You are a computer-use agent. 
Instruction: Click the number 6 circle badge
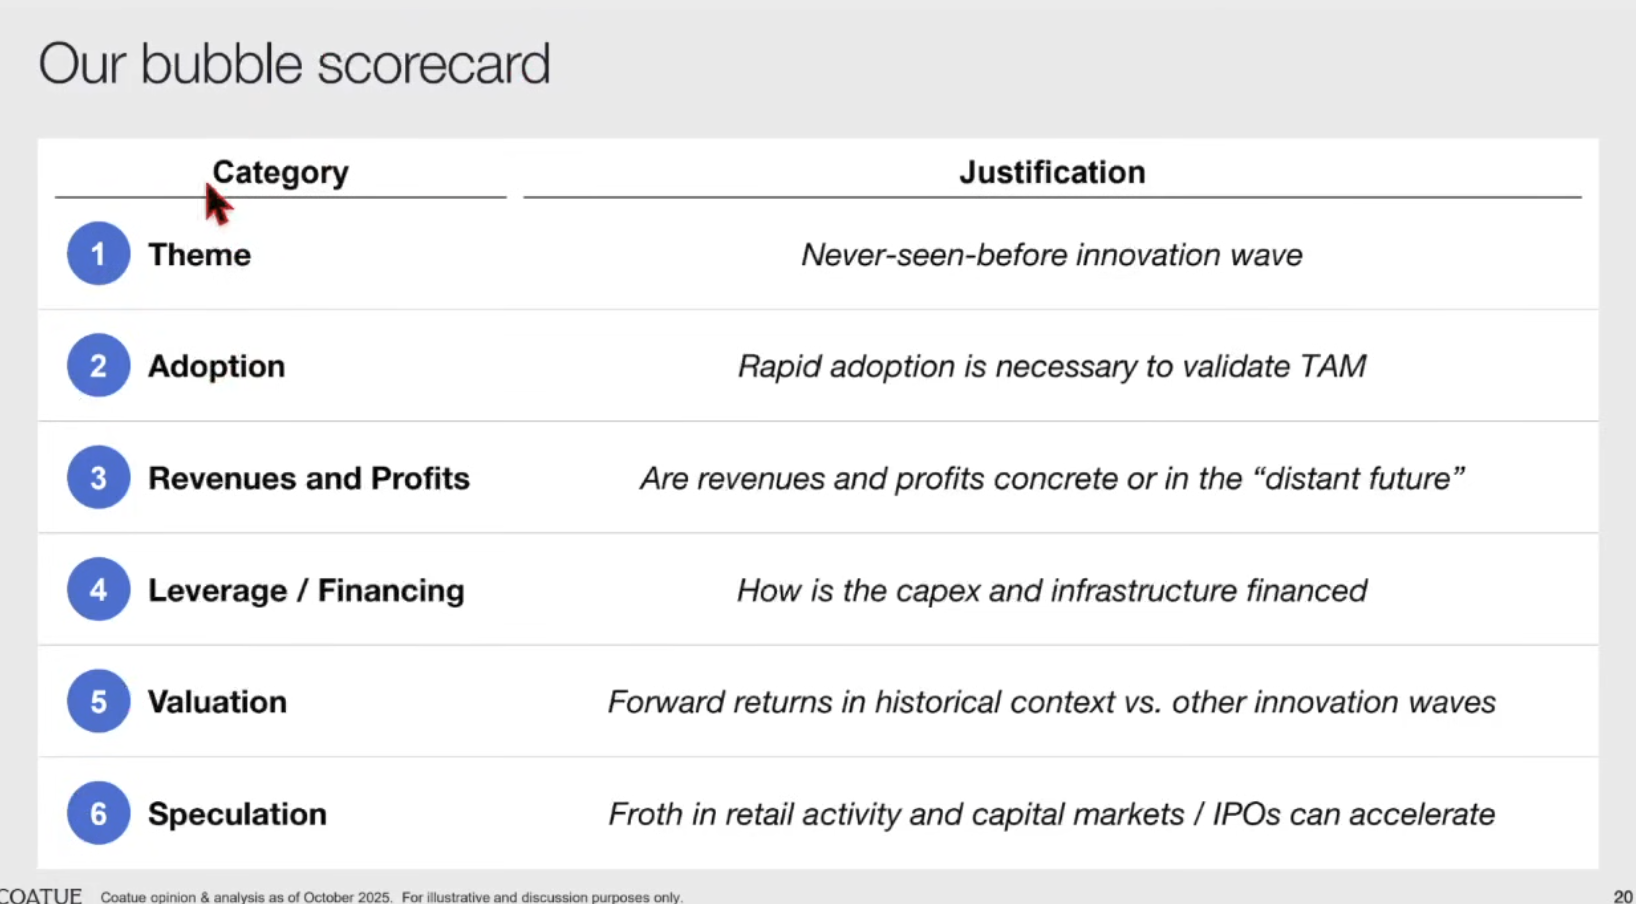point(98,814)
